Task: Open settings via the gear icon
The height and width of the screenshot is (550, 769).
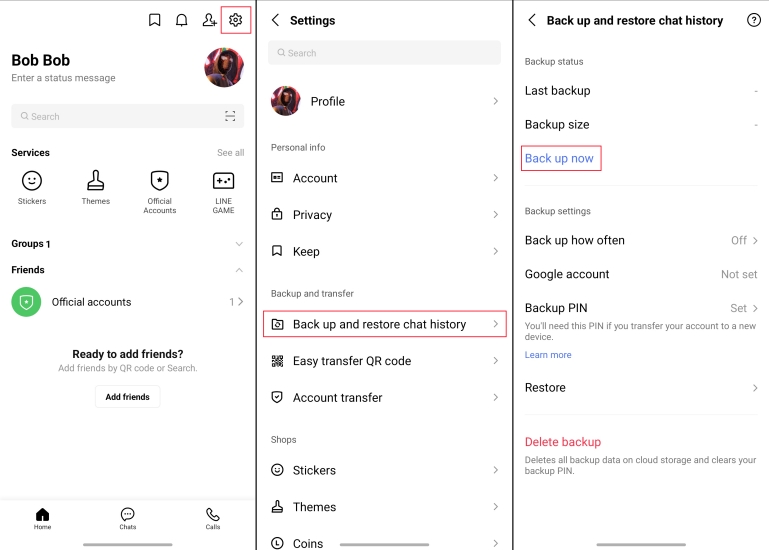Action: pyautogui.click(x=235, y=20)
